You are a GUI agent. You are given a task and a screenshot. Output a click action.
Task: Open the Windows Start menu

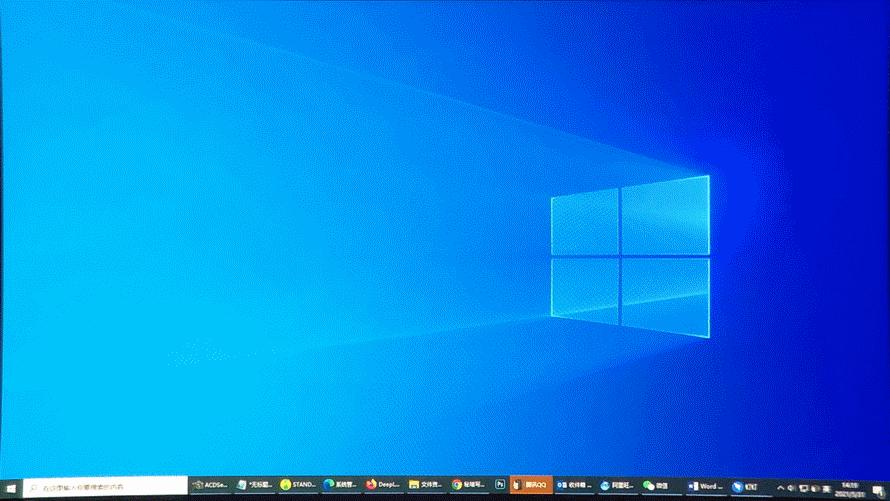click(10, 488)
